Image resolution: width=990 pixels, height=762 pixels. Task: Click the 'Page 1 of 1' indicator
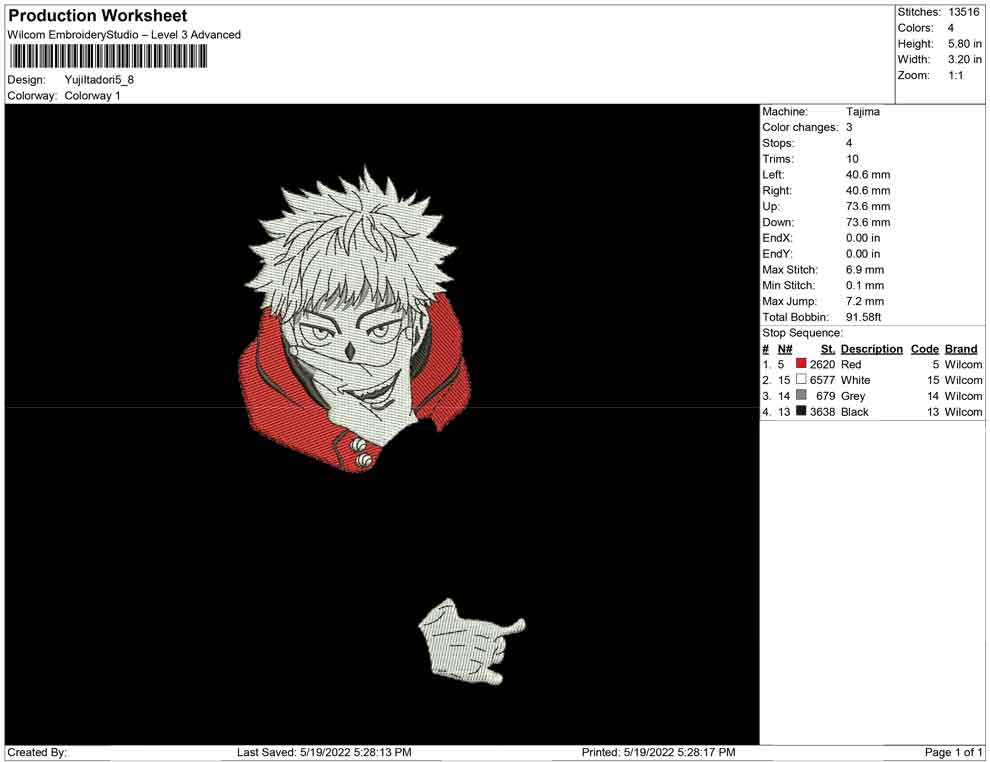(x=953, y=752)
